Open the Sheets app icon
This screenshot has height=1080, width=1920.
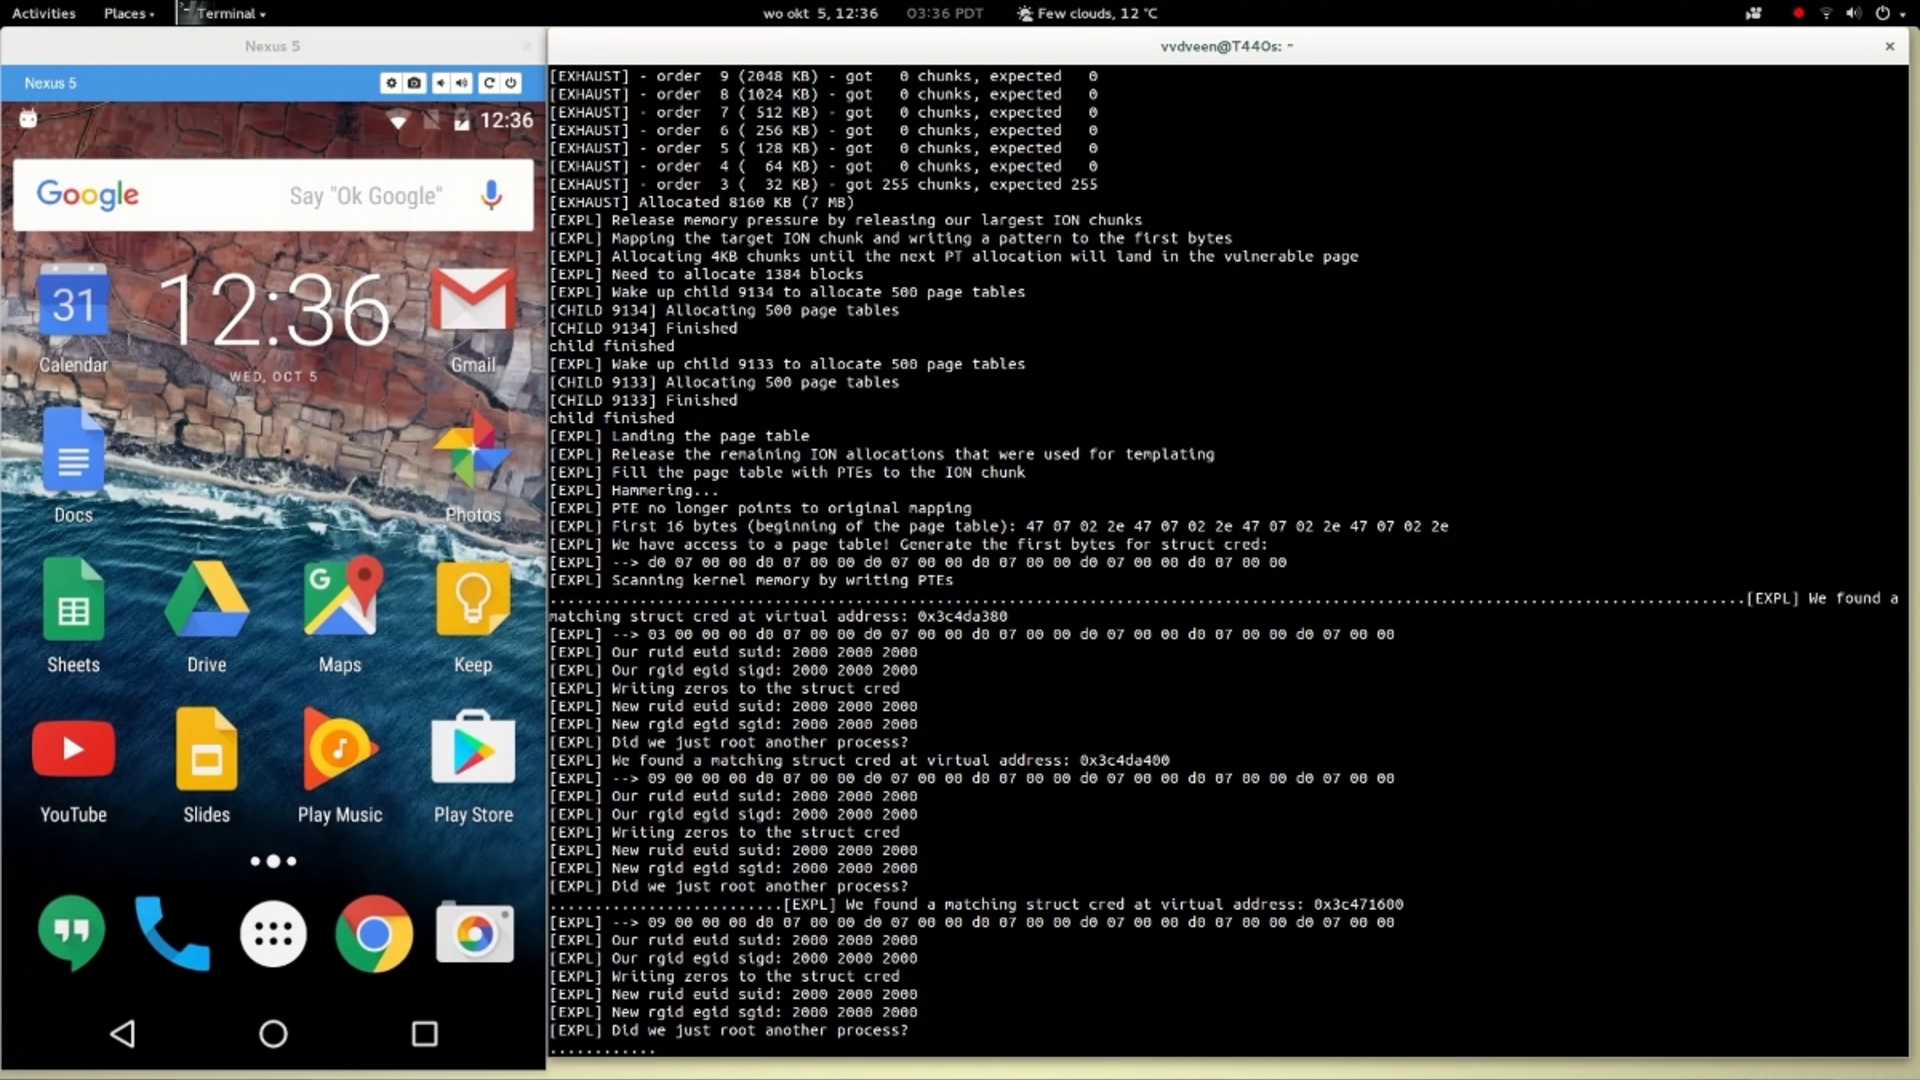[73, 616]
